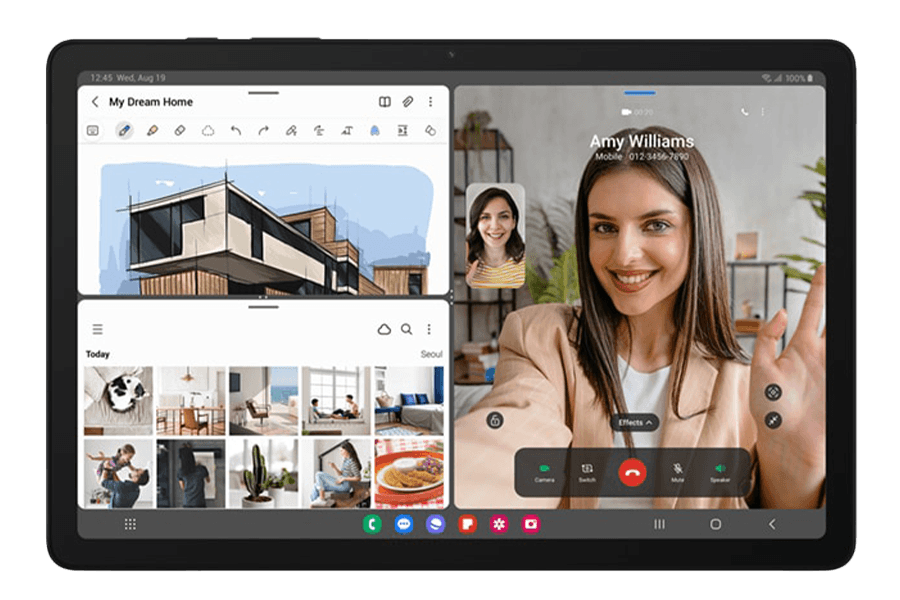This screenshot has height=600, width=900.
Task: Choose the Eraser tool
Action: click(180, 130)
